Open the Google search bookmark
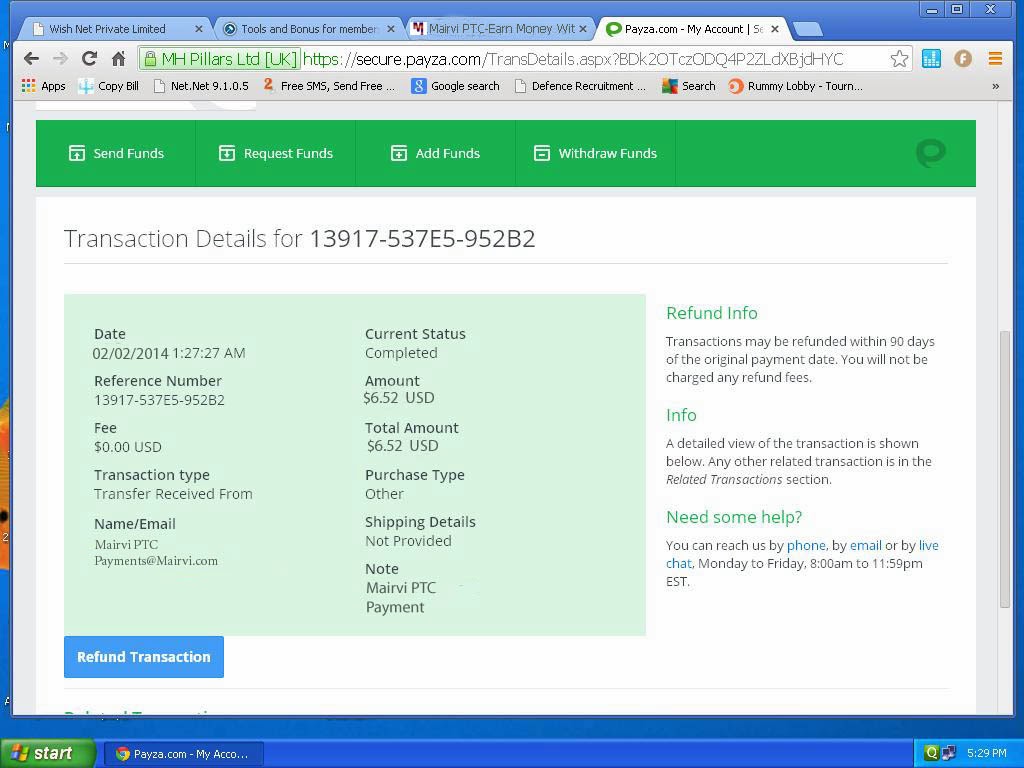This screenshot has height=768, width=1024. 455,86
